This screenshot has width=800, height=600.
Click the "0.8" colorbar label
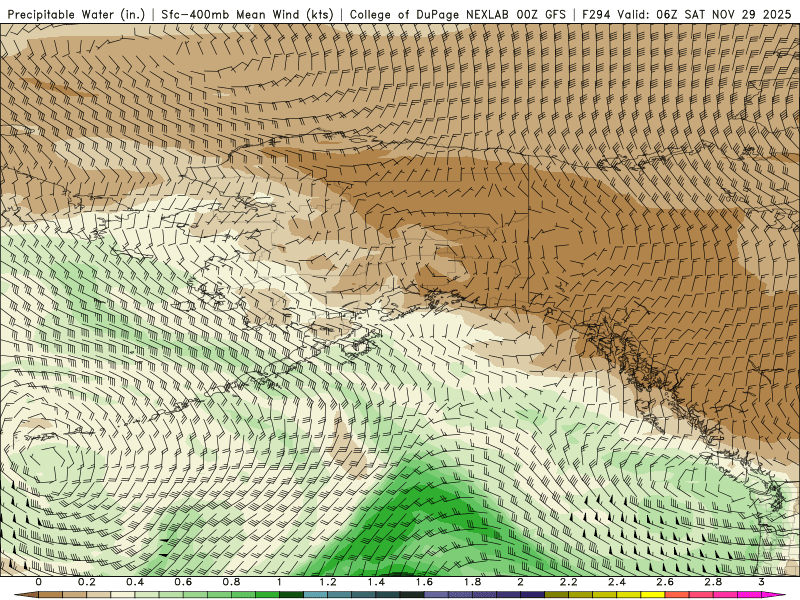[231, 582]
